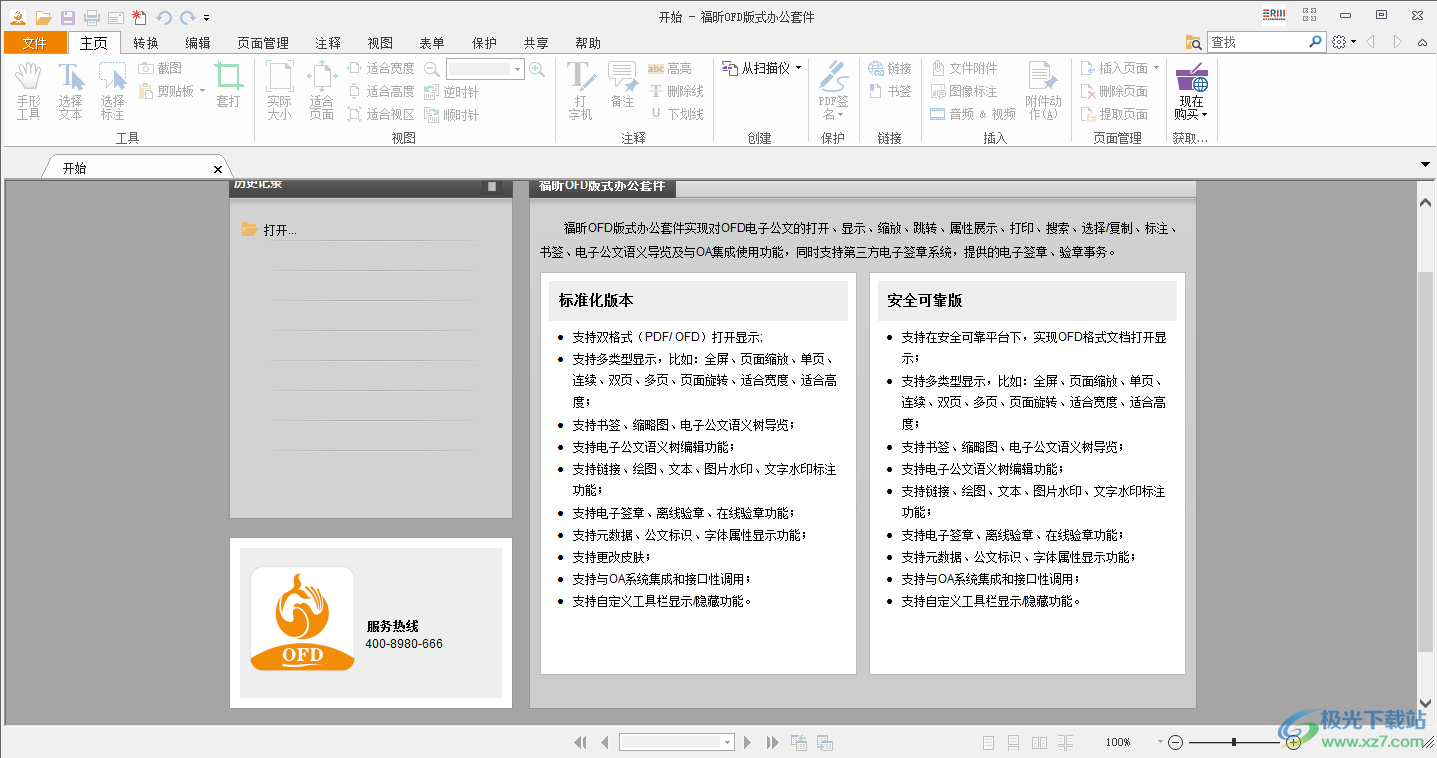Choose the Select Text tool (选择文本)
The height and width of the screenshot is (758, 1437).
[x=70, y=90]
